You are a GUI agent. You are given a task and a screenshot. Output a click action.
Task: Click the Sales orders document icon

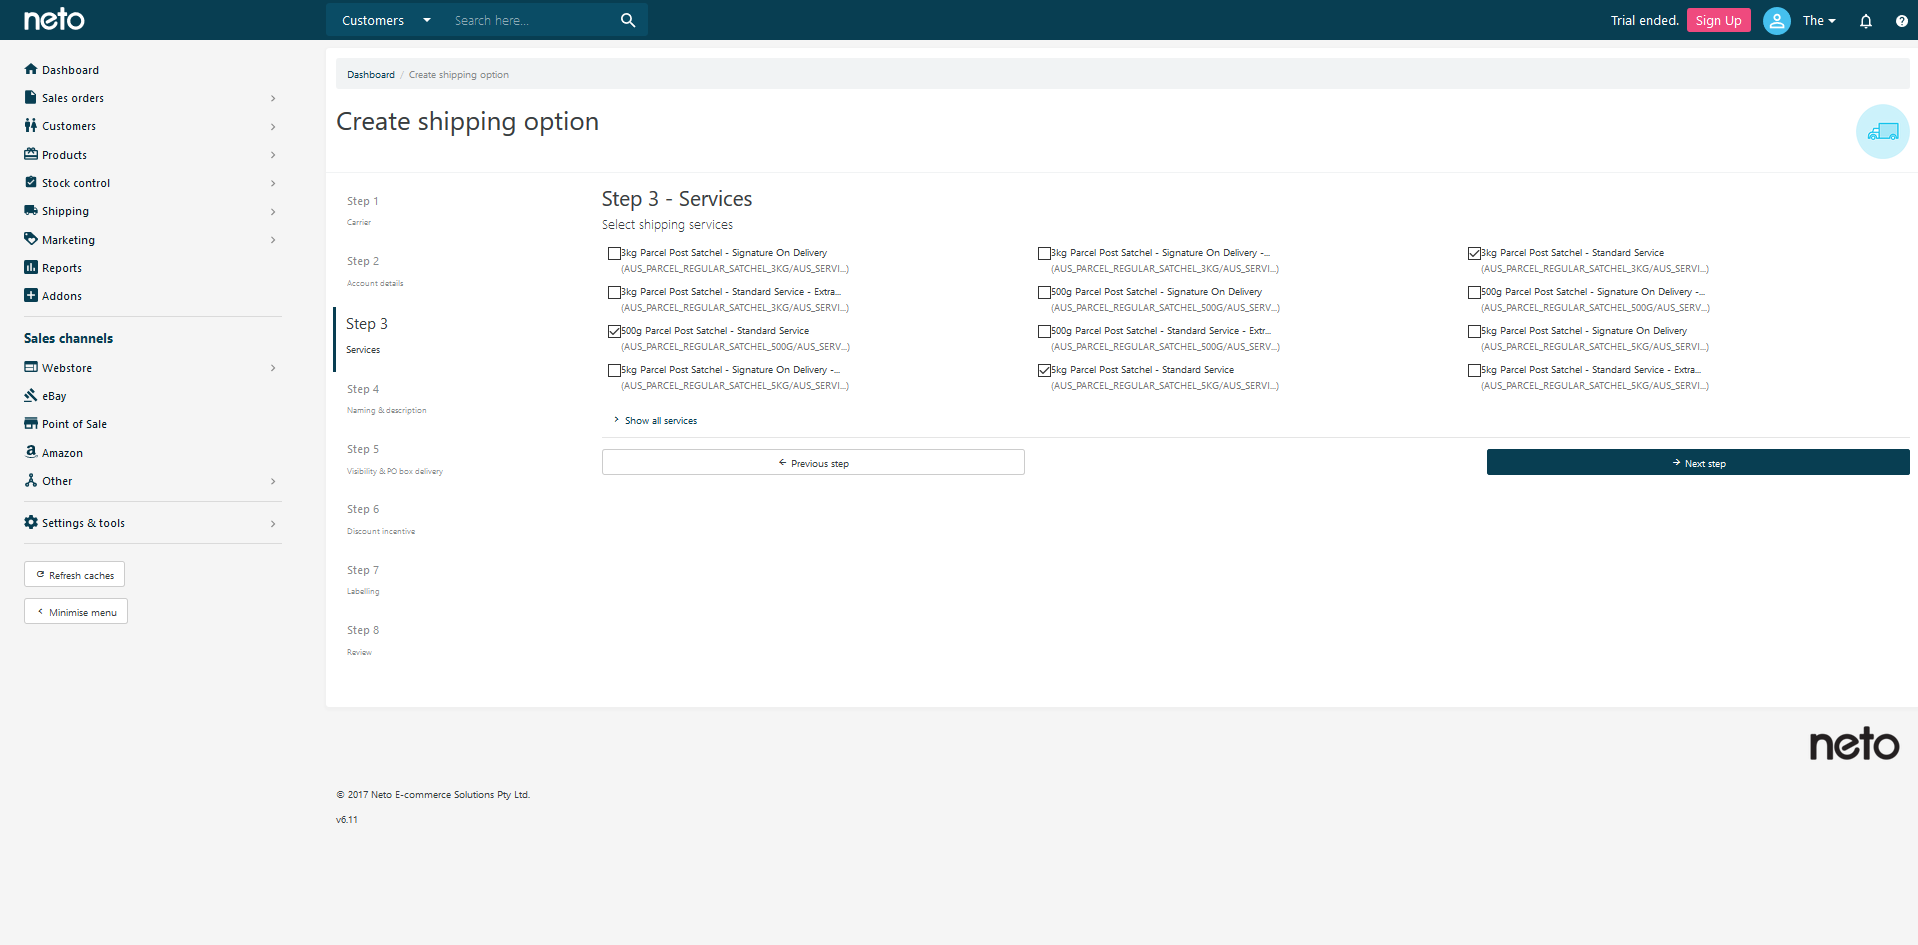pyautogui.click(x=31, y=97)
